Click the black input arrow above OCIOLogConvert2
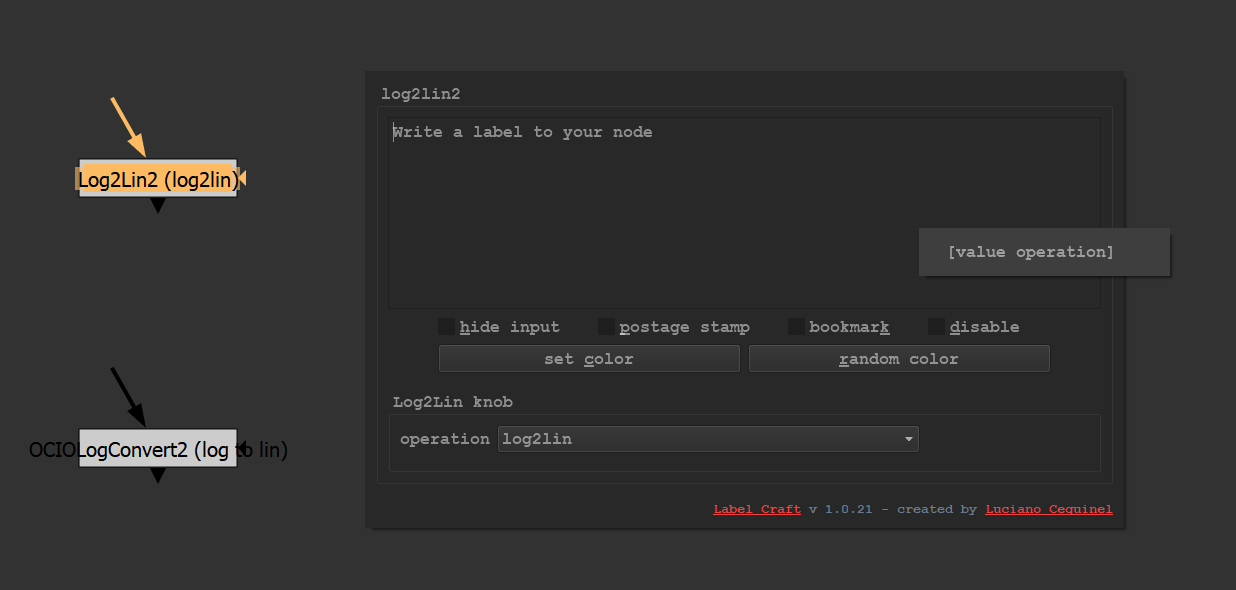This screenshot has width=1236, height=590. tap(128, 396)
